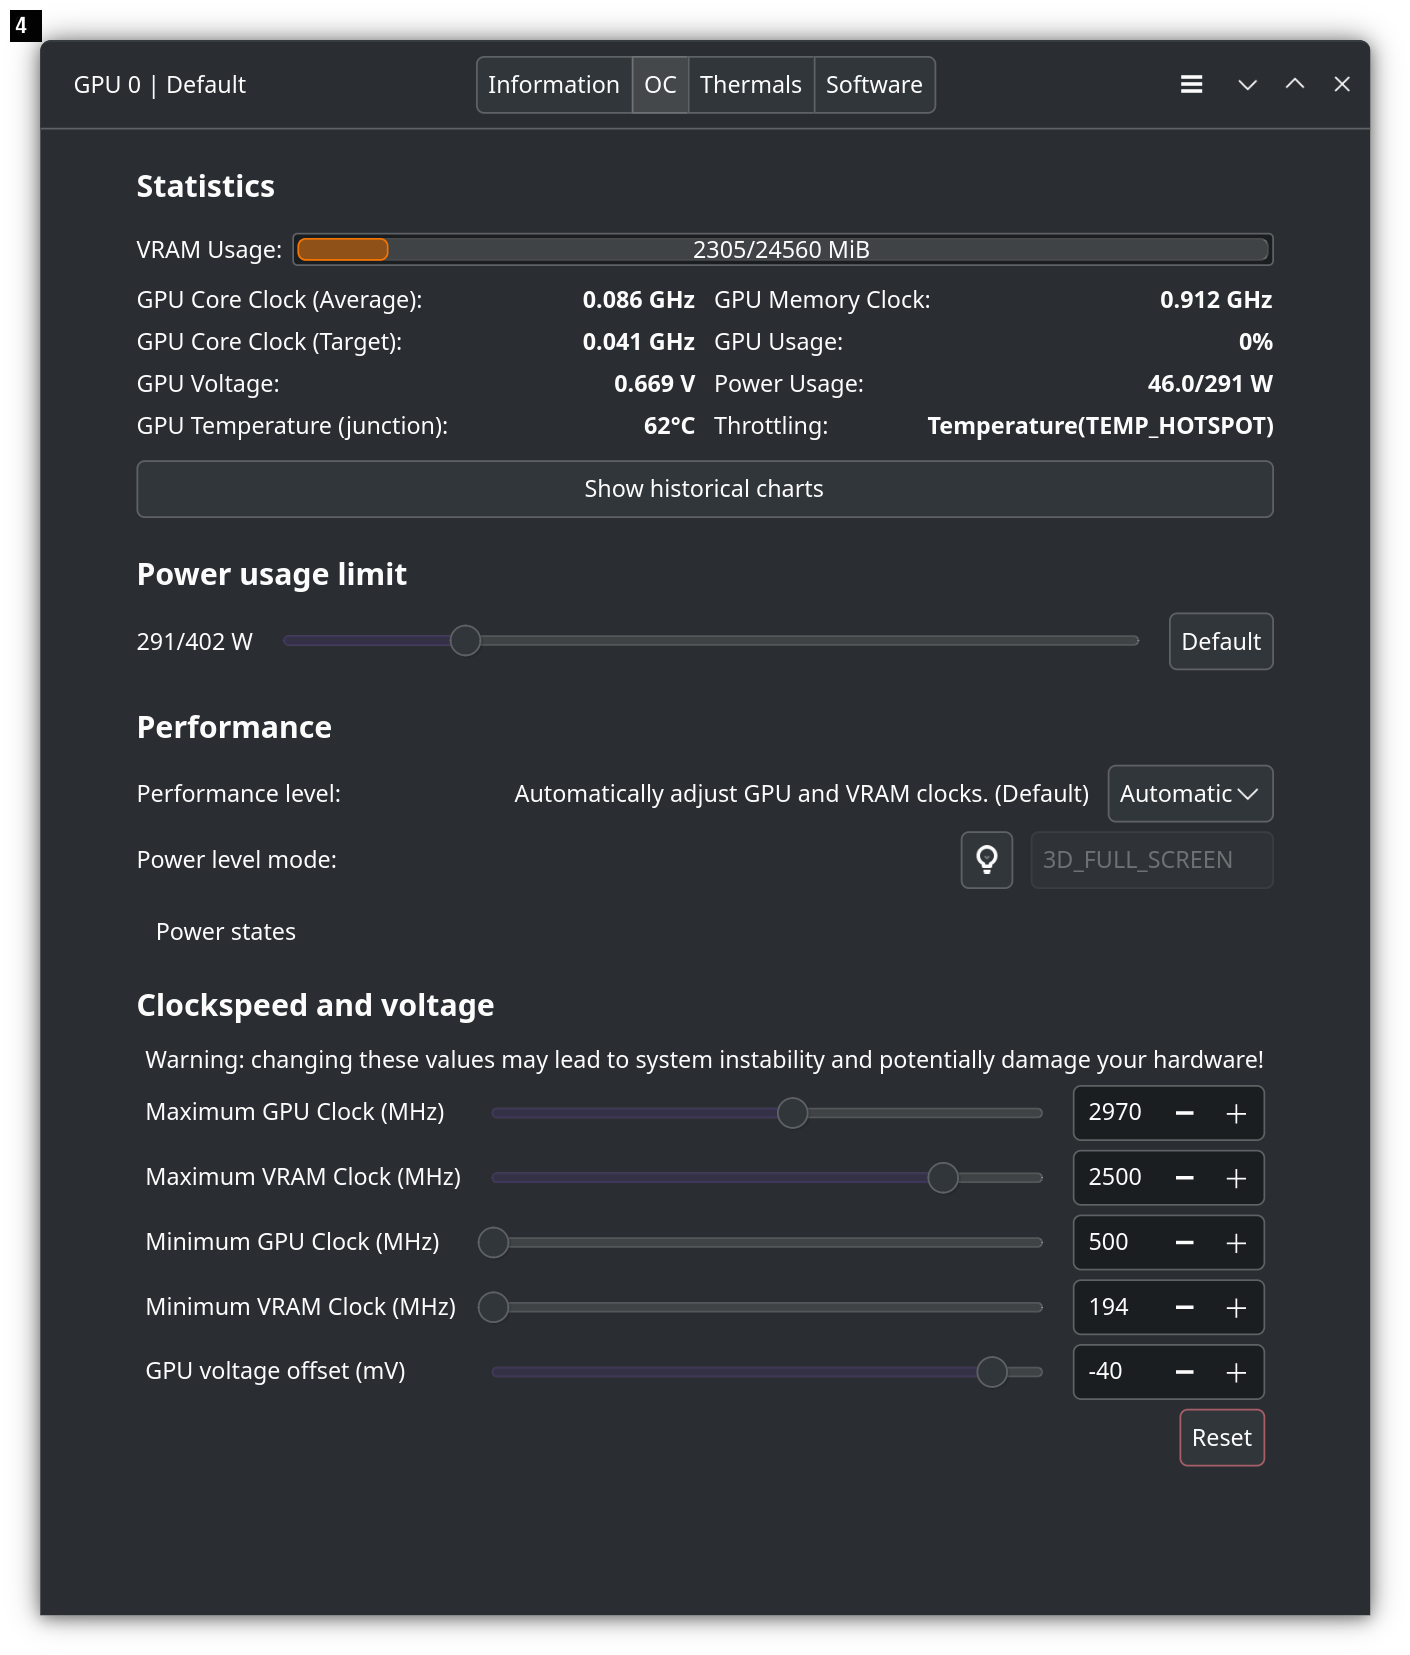
Task: Open the 3D_FULL_SCREEN power mode dropdown
Action: click(1151, 860)
